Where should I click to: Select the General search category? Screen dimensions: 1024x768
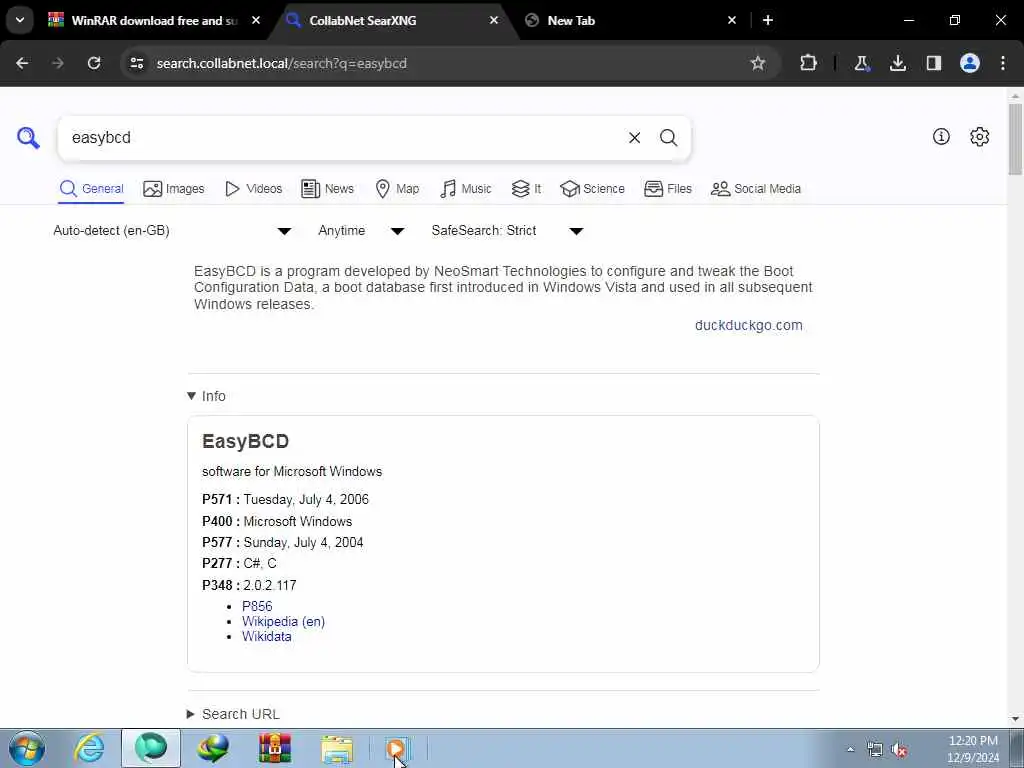91,189
